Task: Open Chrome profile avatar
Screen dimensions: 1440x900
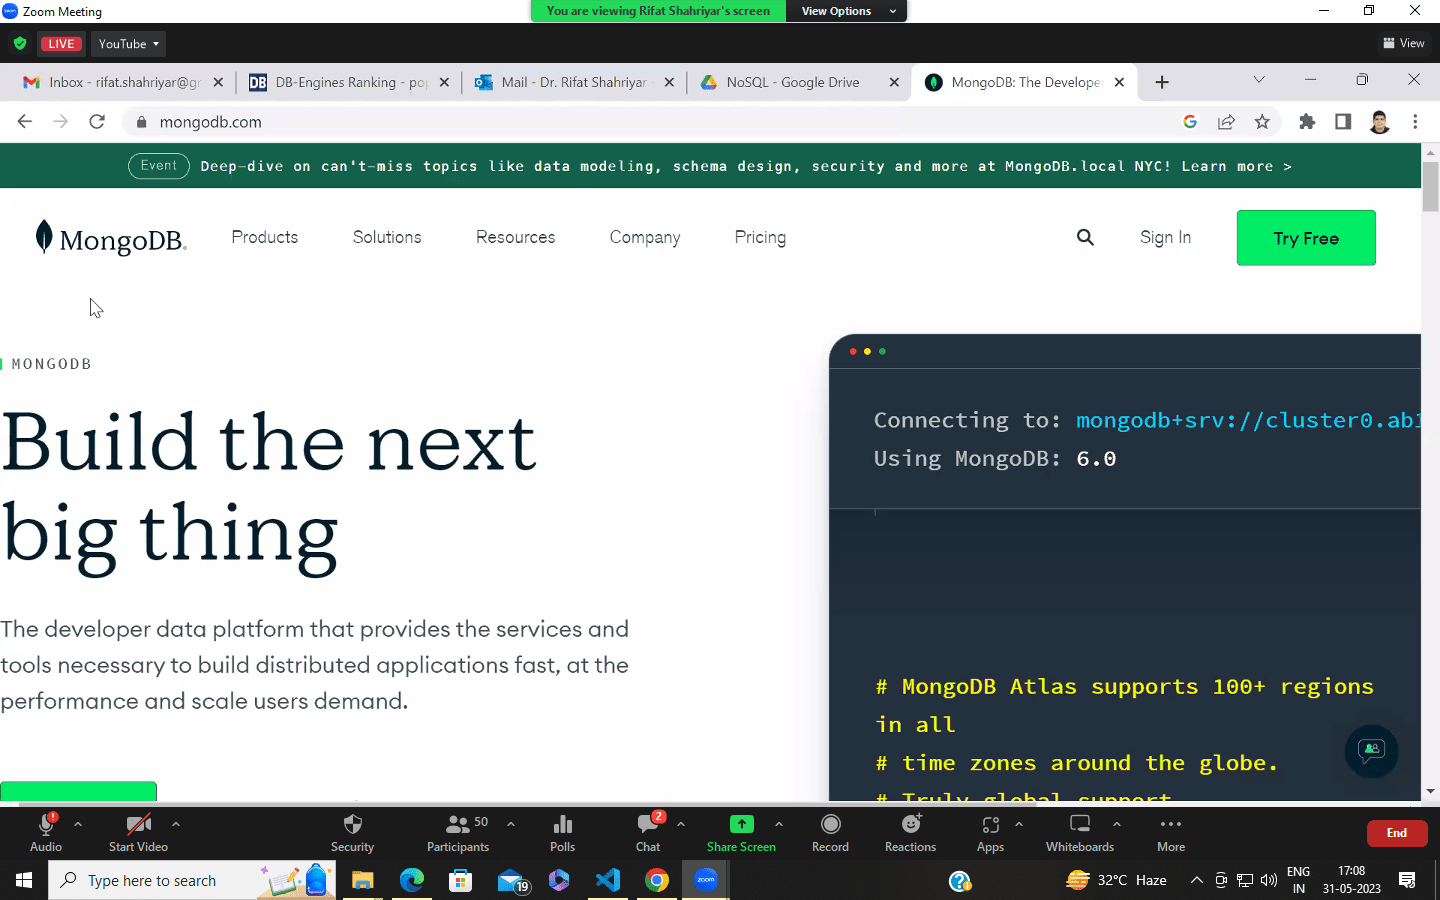Action: point(1380,121)
